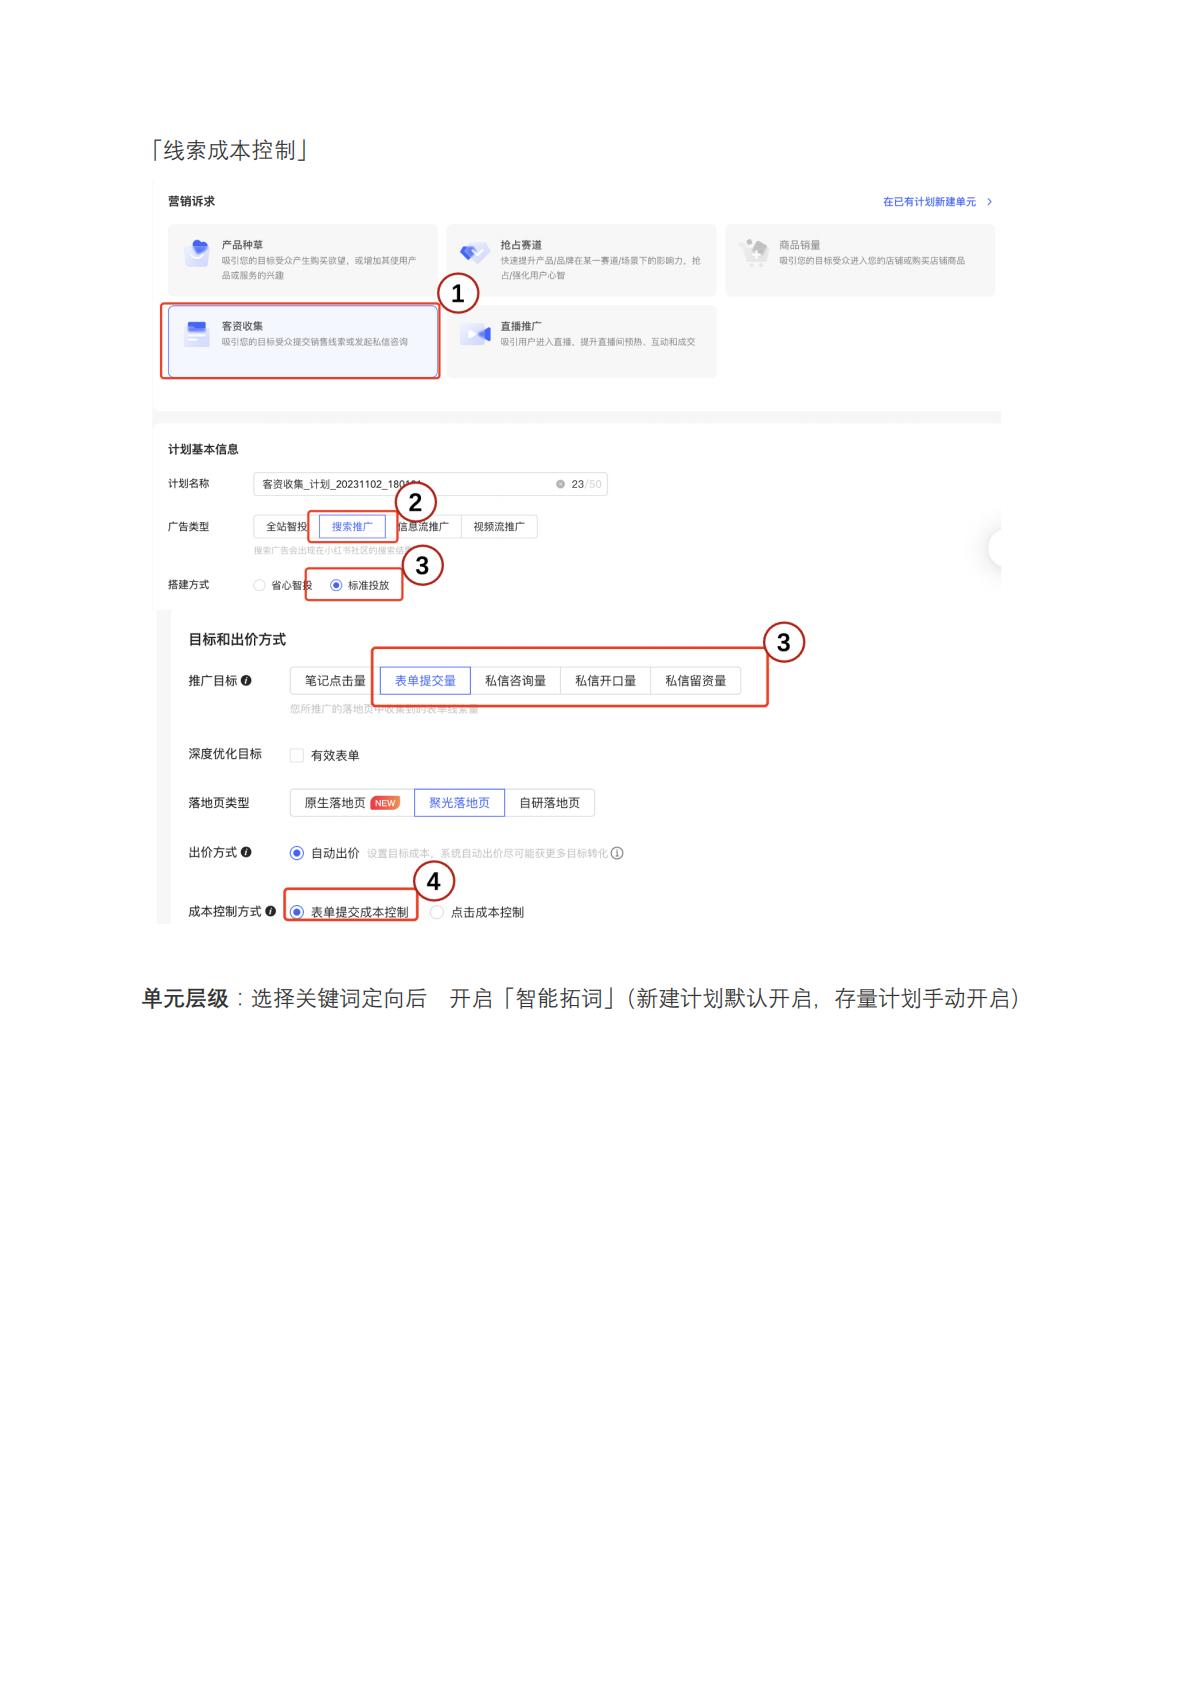Click the clear icon in 计划名称 field

(560, 484)
